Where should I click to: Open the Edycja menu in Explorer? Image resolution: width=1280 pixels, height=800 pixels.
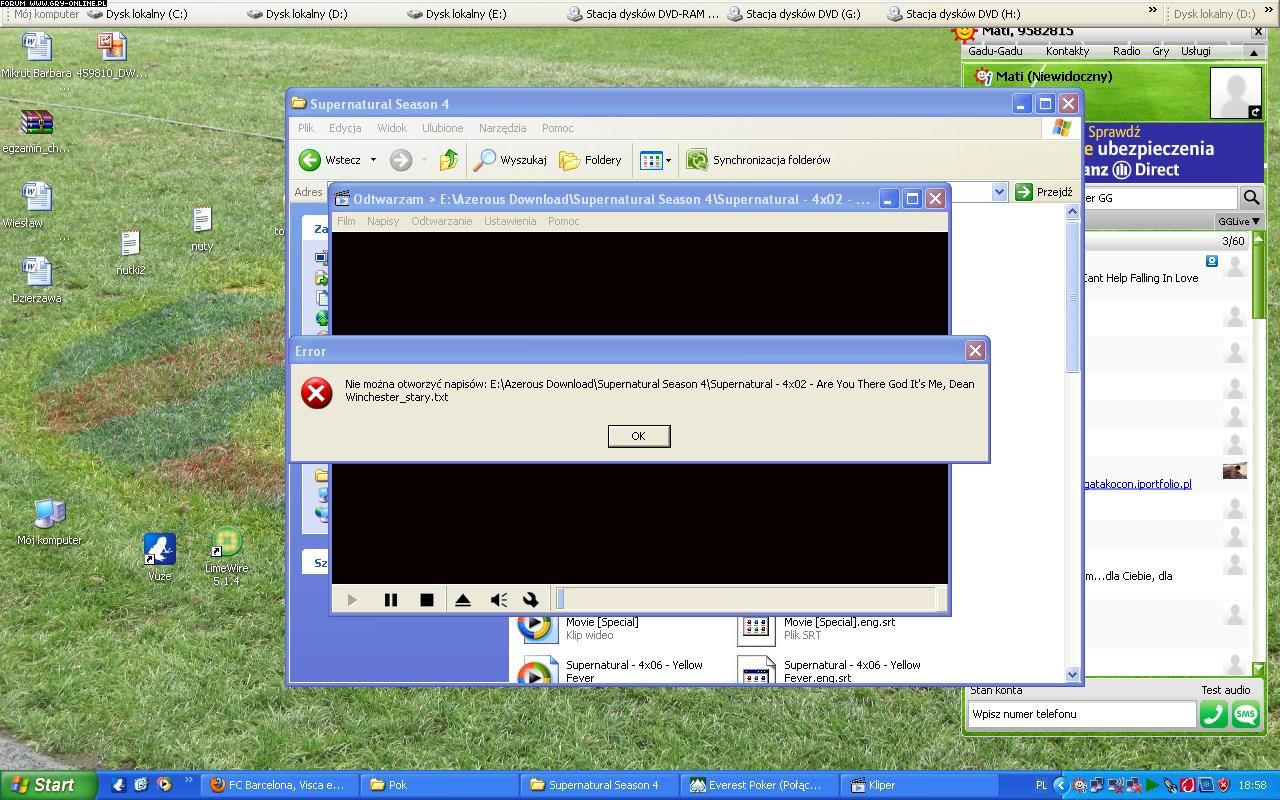(x=345, y=128)
